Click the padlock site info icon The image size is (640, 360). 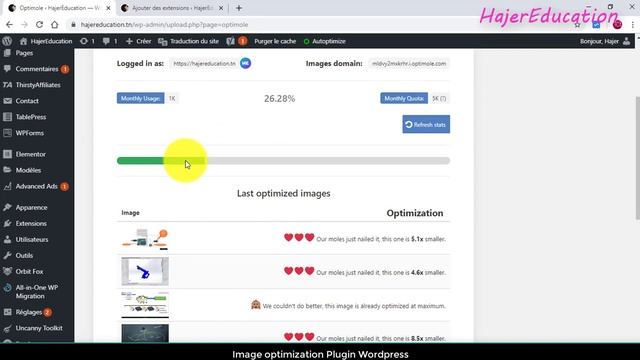(73, 24)
